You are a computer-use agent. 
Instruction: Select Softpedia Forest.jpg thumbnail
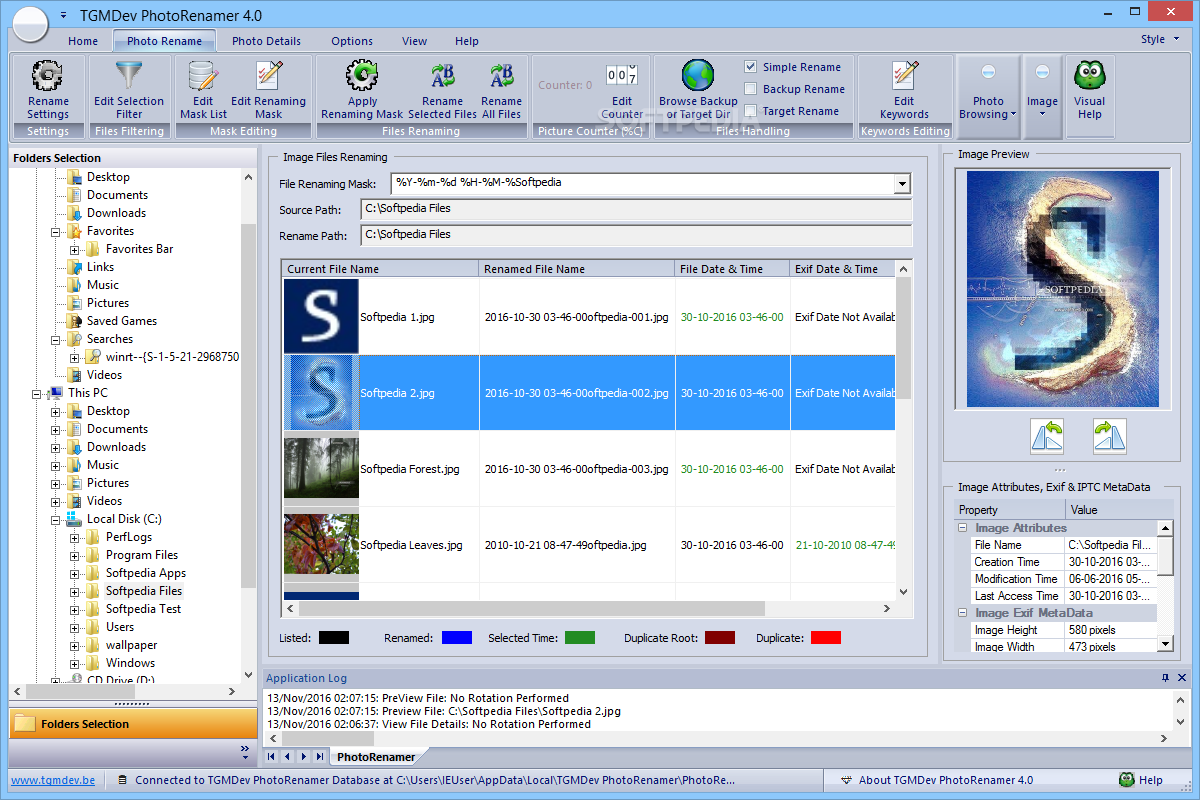(x=321, y=468)
